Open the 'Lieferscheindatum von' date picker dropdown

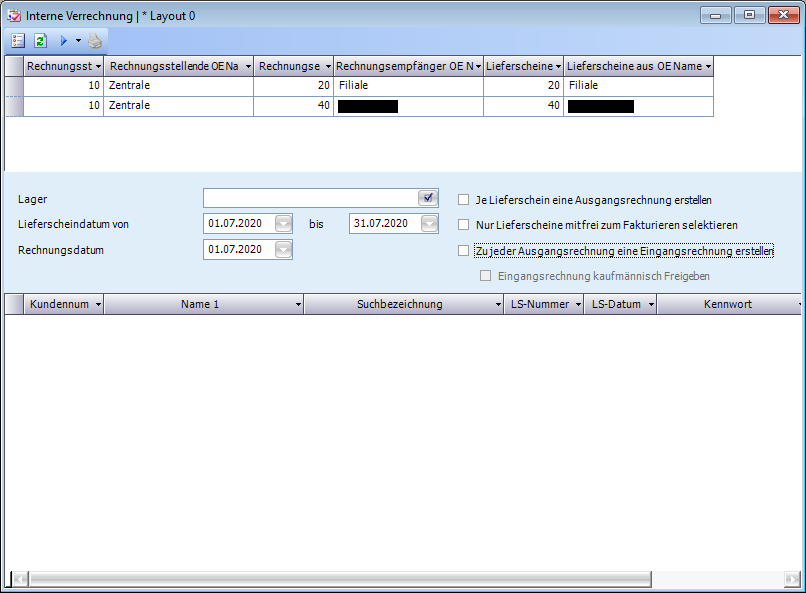click(283, 224)
